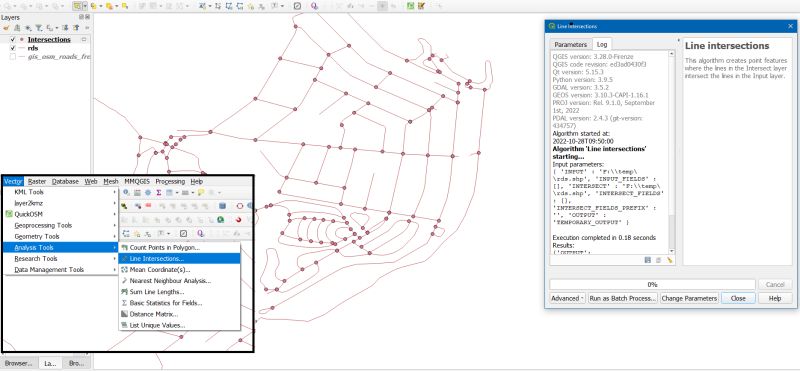Click filter legend icon in Layers panel
The height and width of the screenshot is (371, 800).
click(39, 28)
